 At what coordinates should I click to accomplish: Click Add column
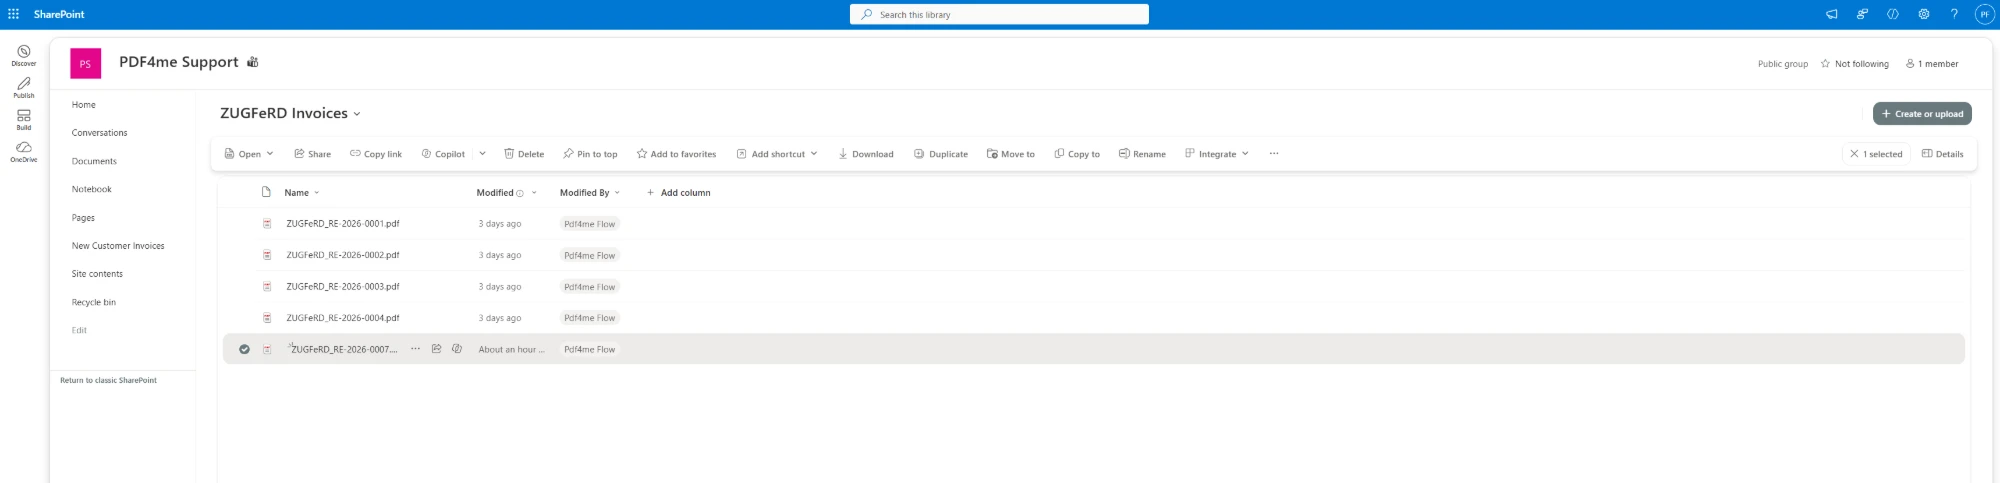(x=678, y=193)
